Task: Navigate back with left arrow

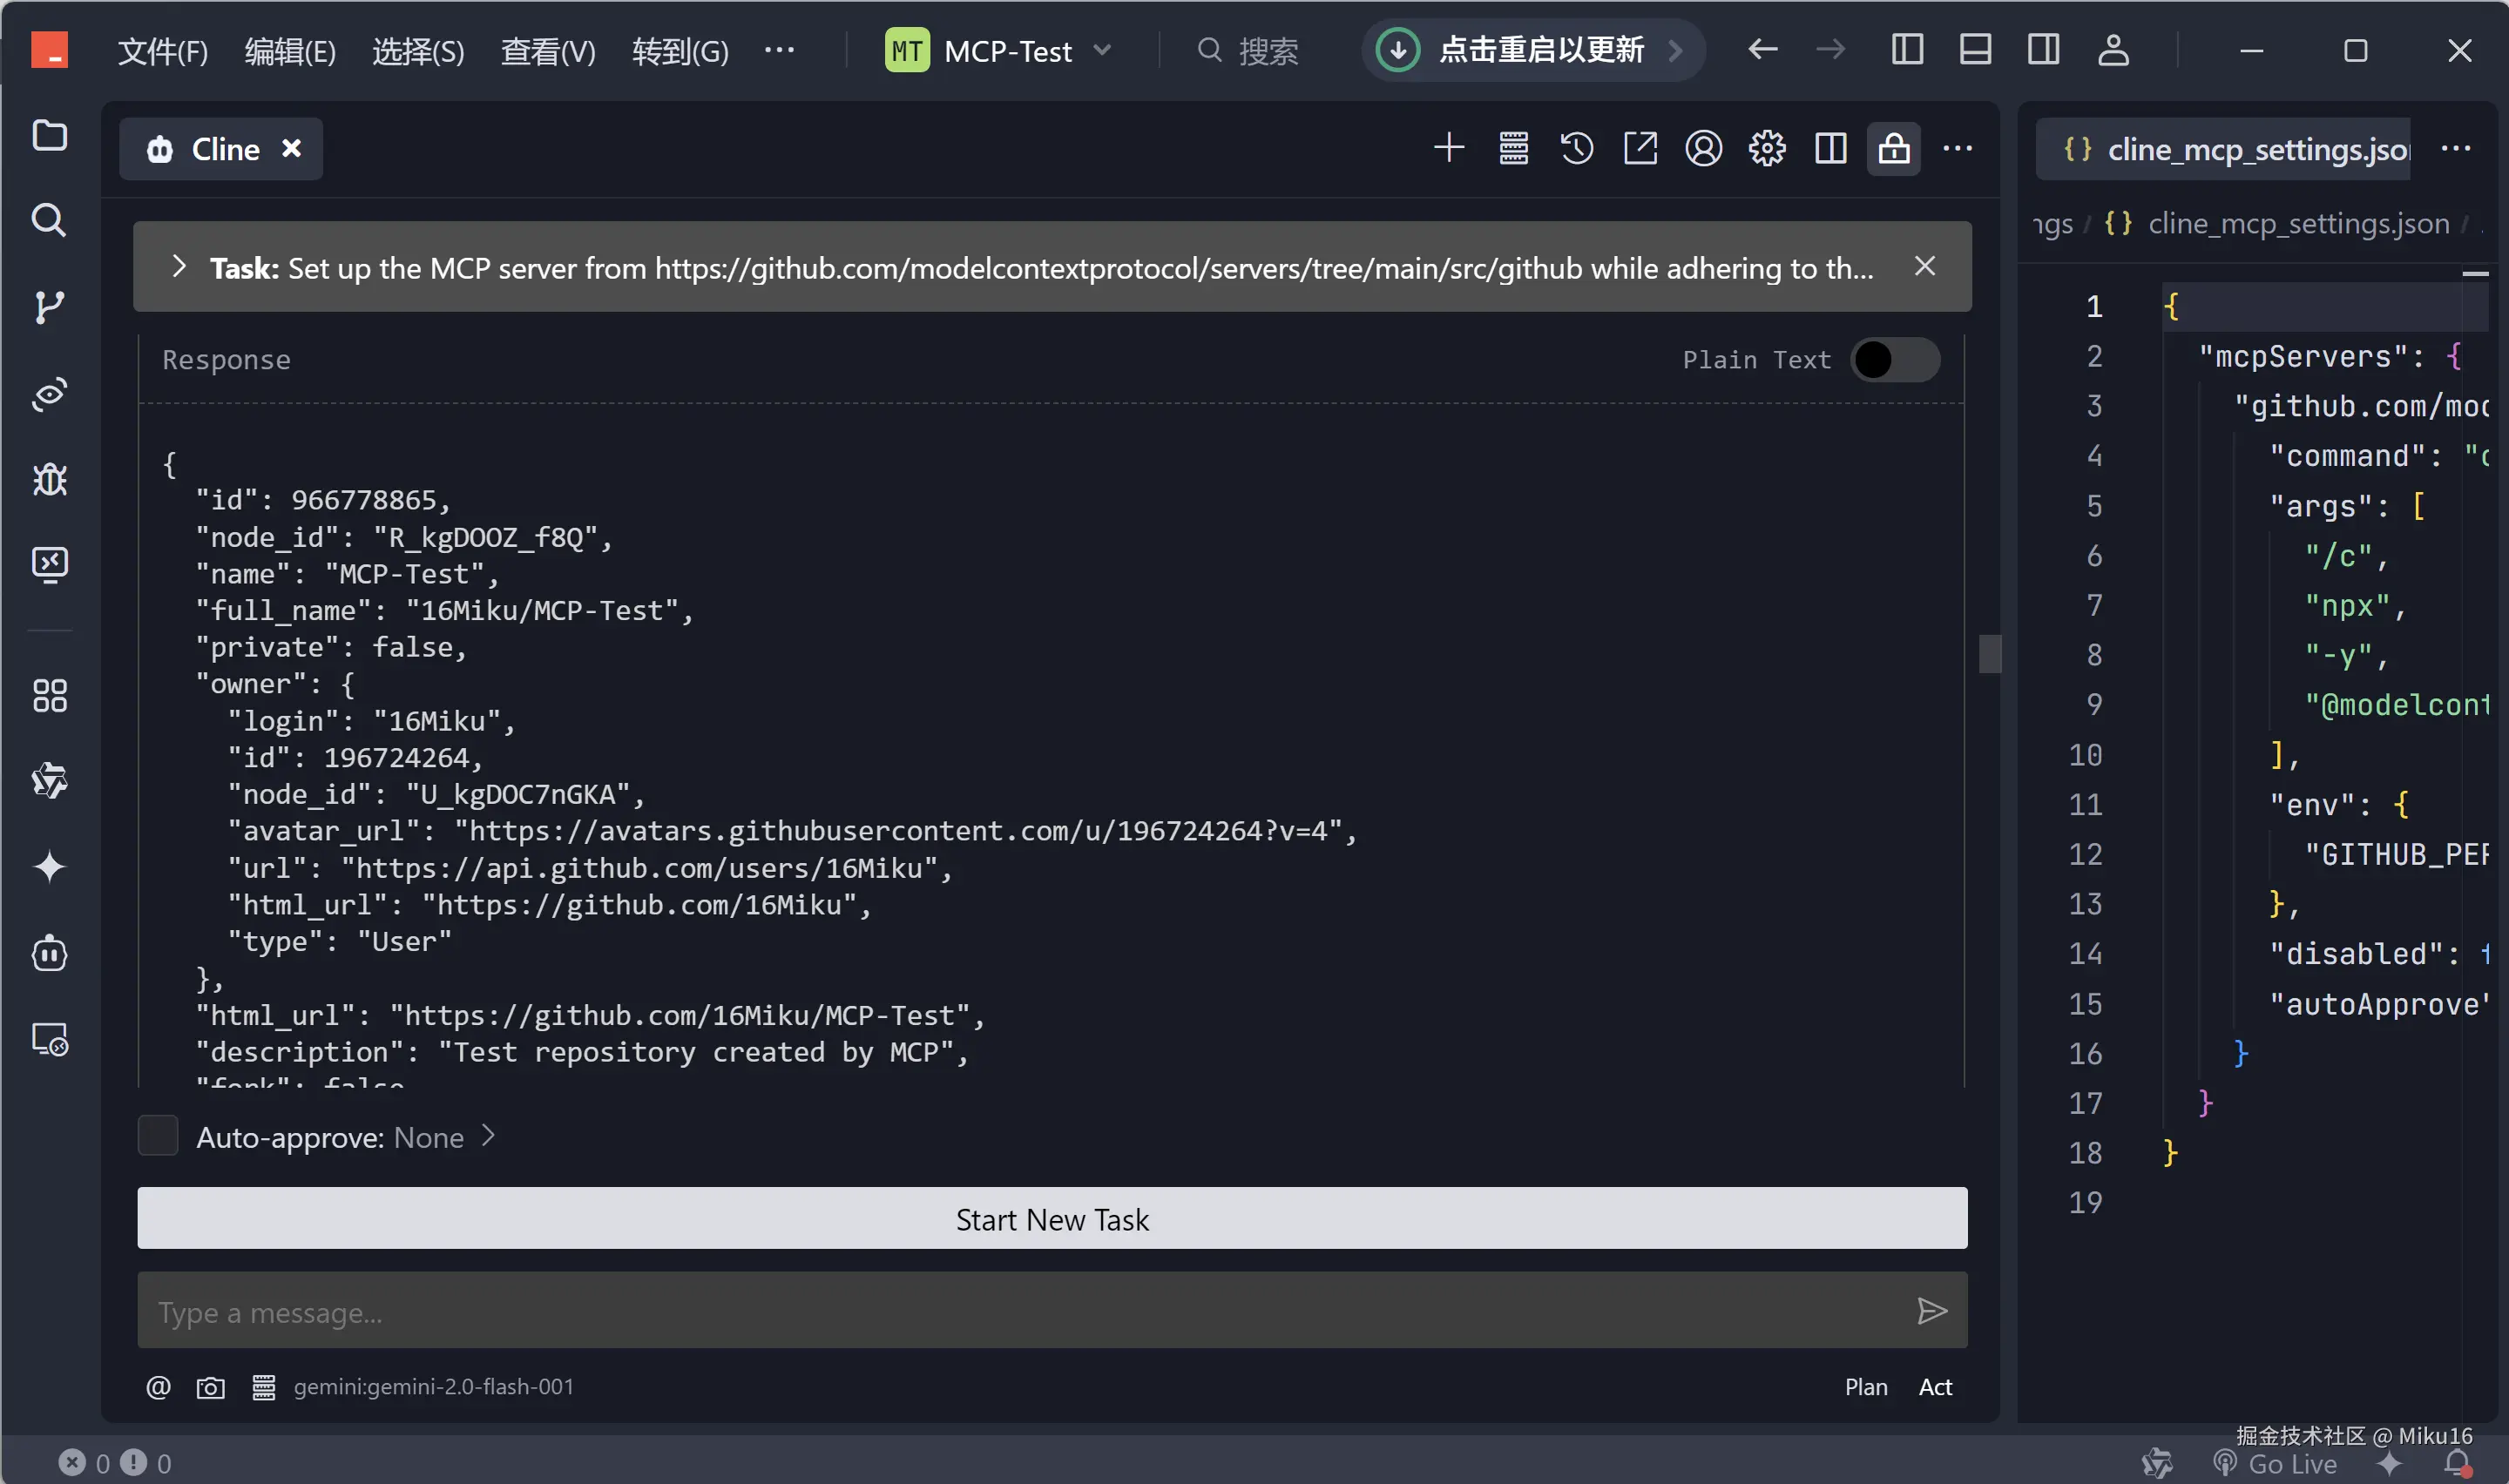Action: pyautogui.click(x=1762, y=50)
